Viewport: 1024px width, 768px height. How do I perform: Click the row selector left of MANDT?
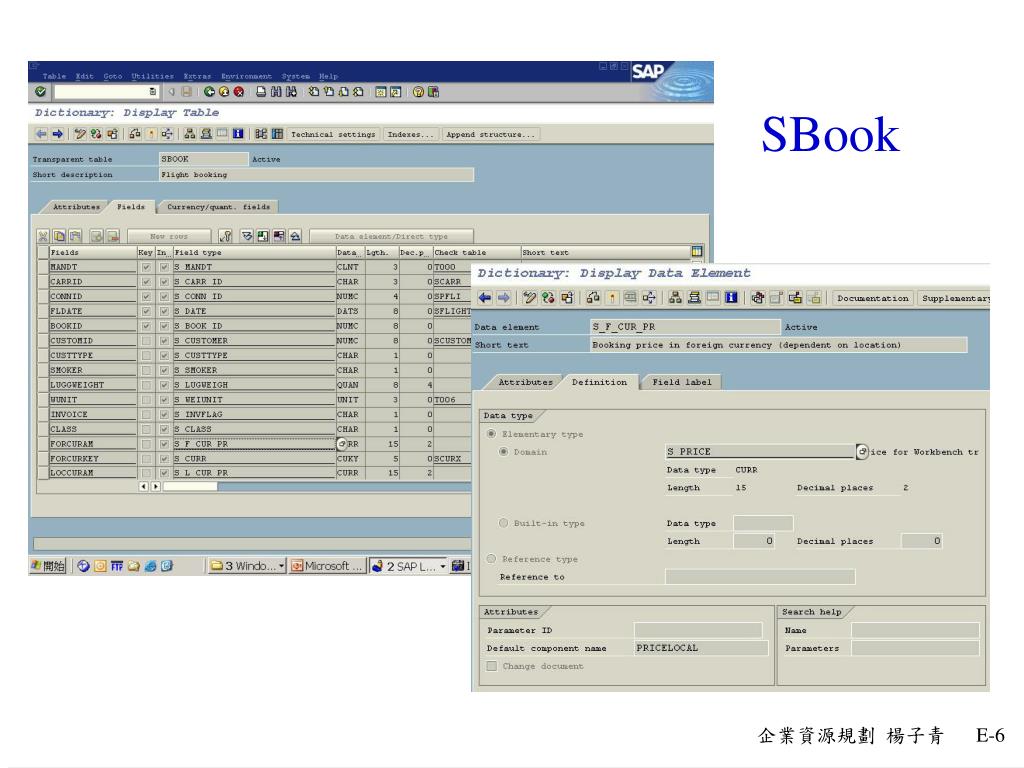click(x=43, y=267)
